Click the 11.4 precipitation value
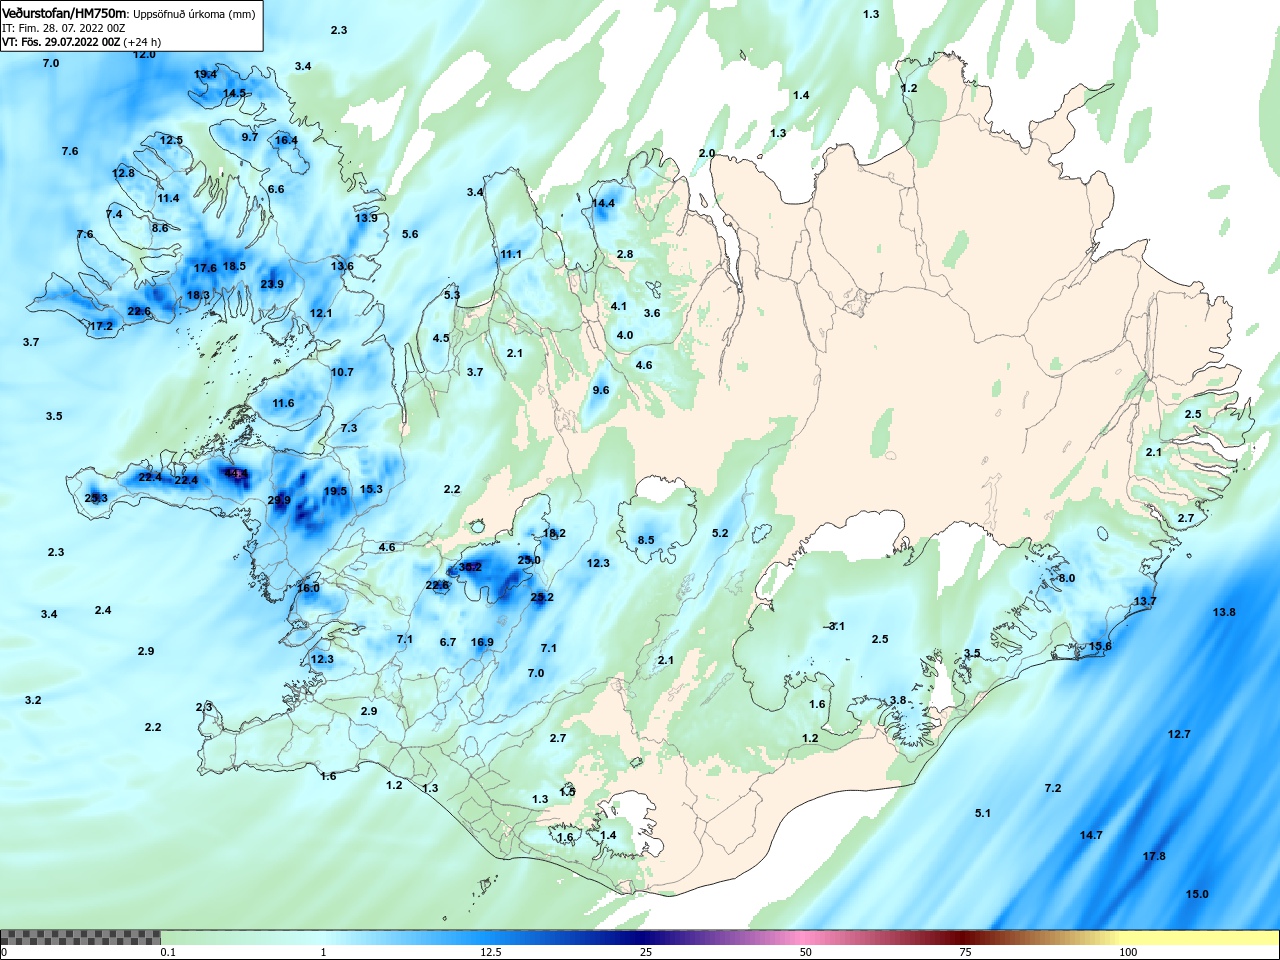The width and height of the screenshot is (1280, 960). click(168, 198)
